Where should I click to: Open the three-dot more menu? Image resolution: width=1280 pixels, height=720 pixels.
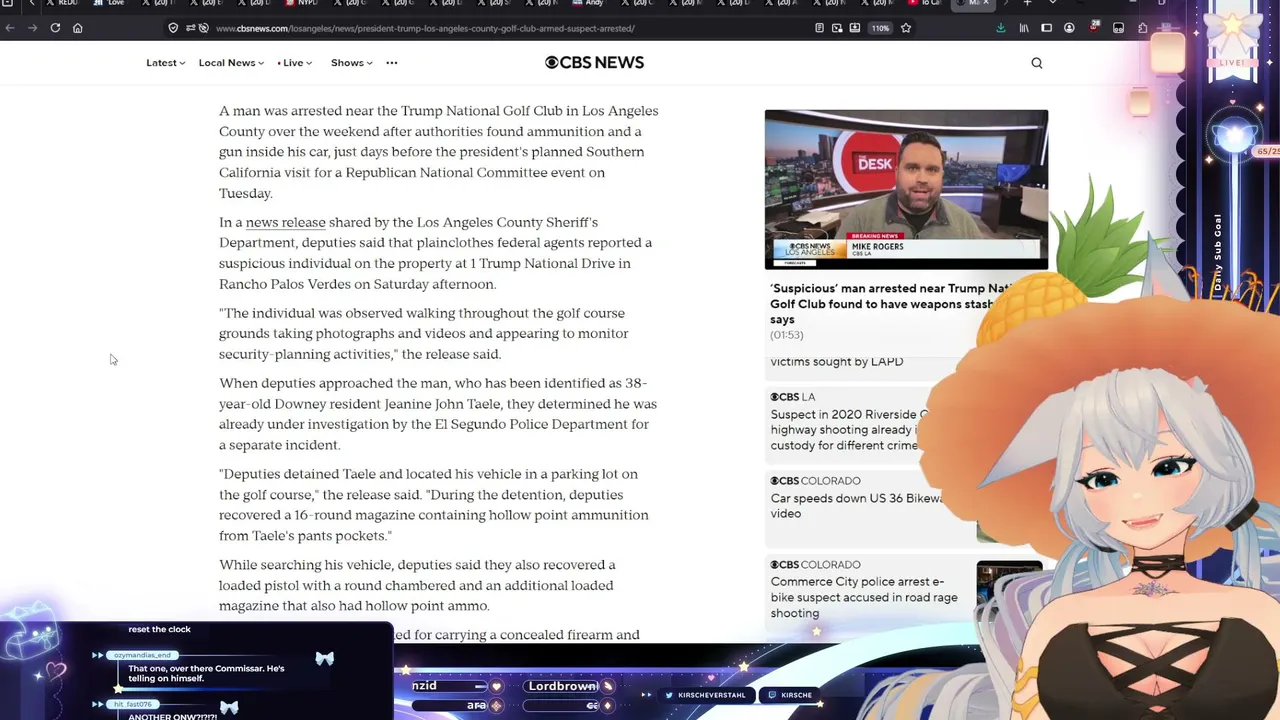click(x=392, y=63)
